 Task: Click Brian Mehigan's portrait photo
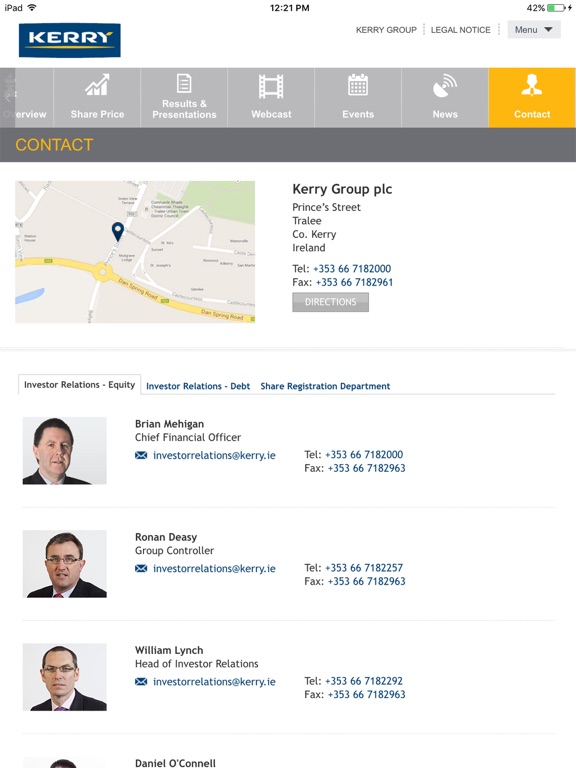click(65, 451)
